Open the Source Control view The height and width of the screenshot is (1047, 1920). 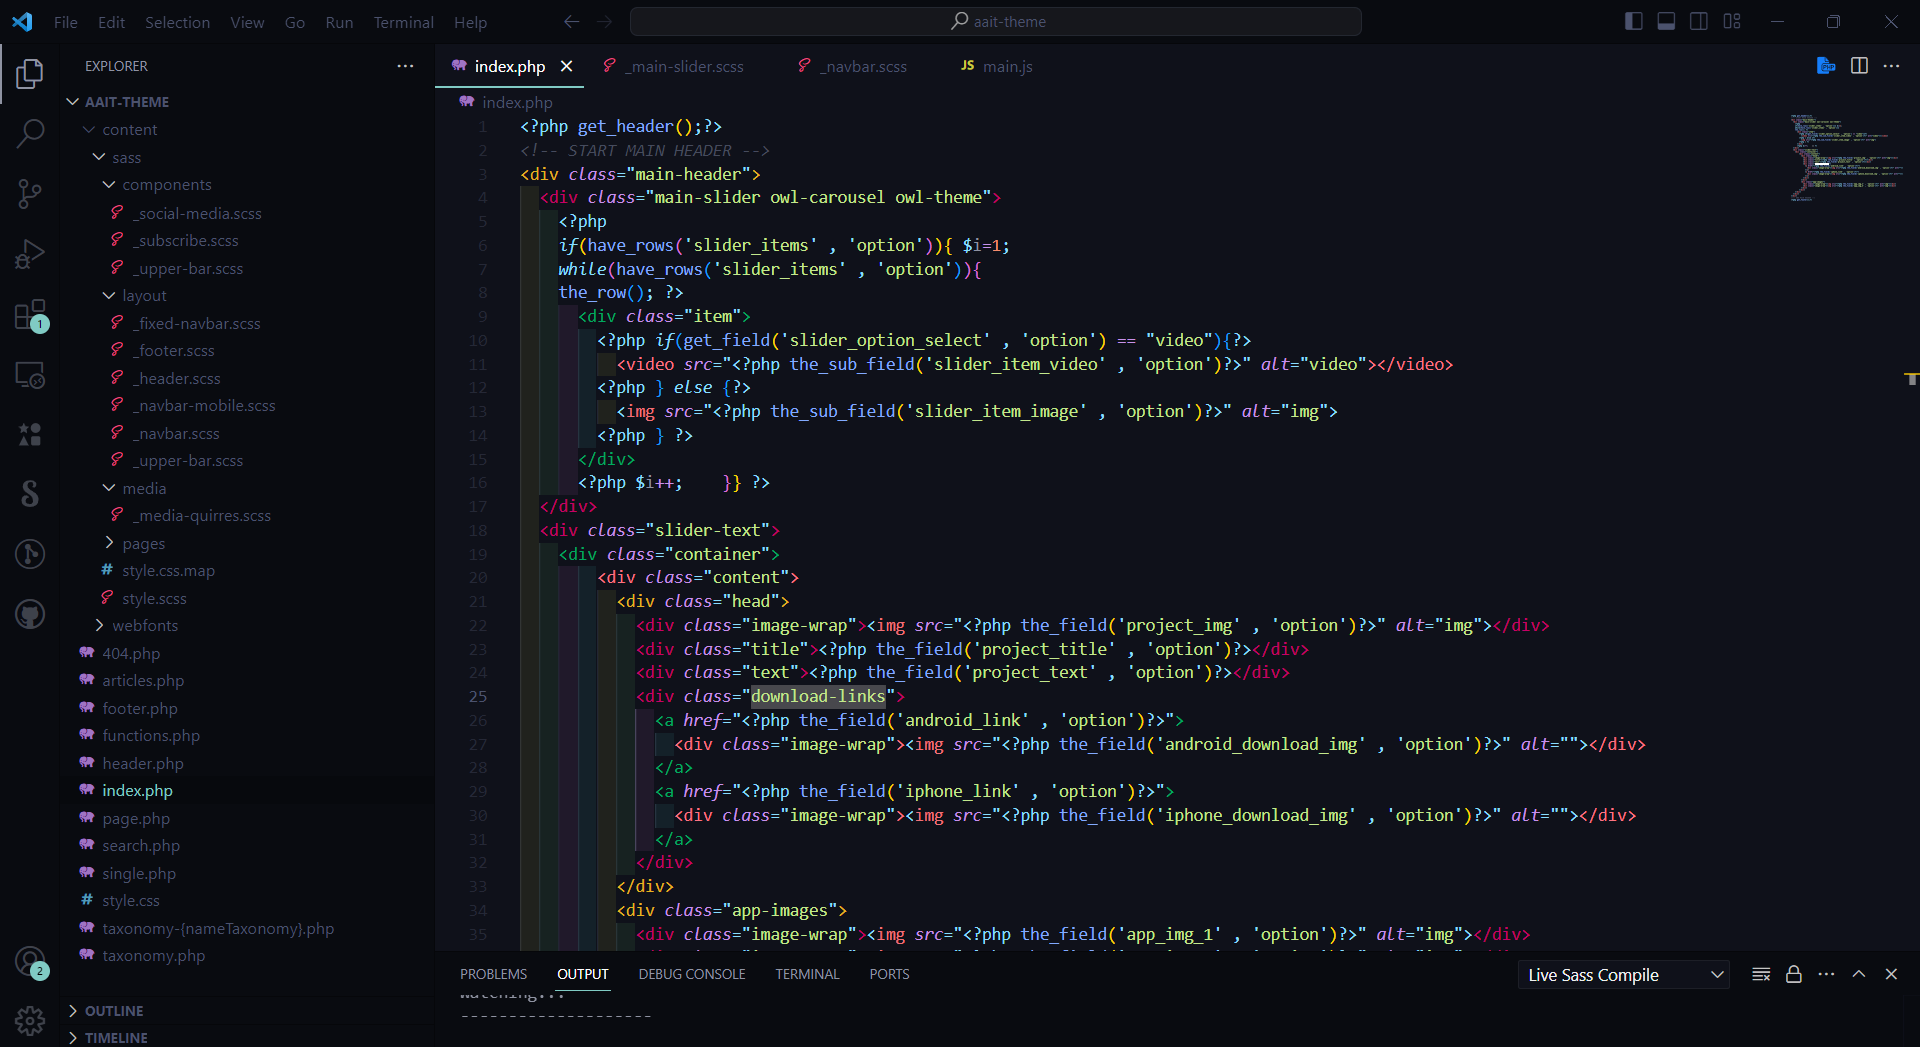click(x=30, y=193)
